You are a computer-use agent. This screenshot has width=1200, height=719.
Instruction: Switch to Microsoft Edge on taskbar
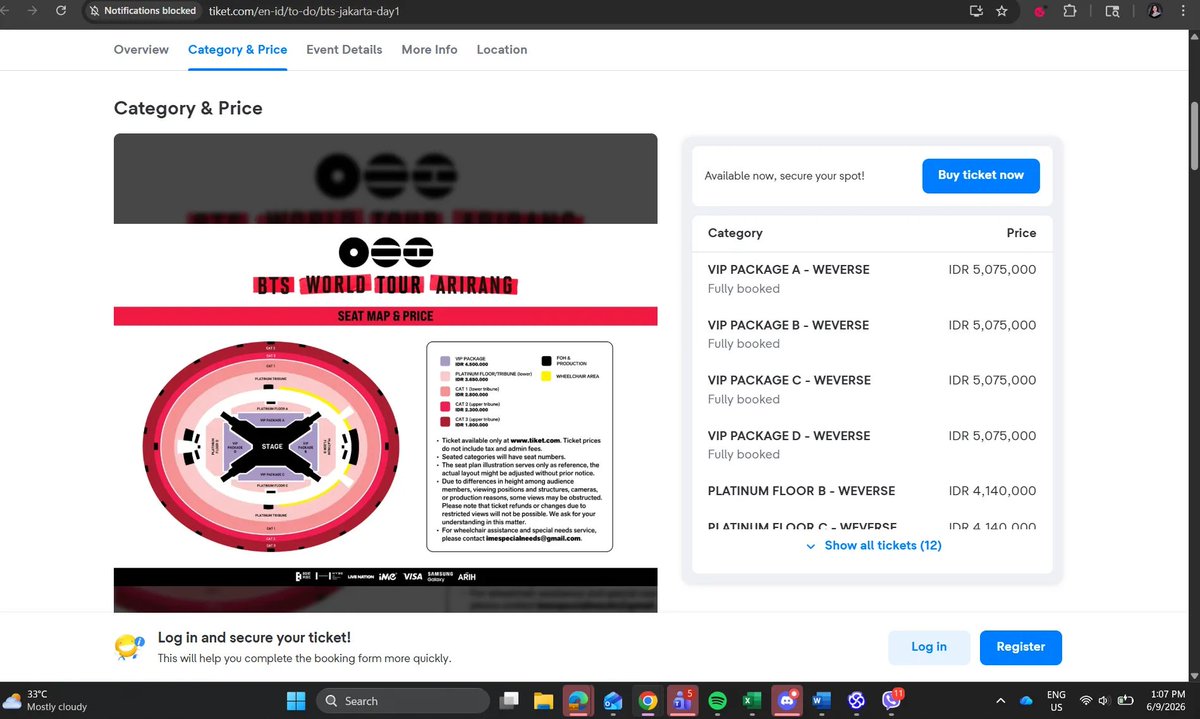(x=577, y=701)
